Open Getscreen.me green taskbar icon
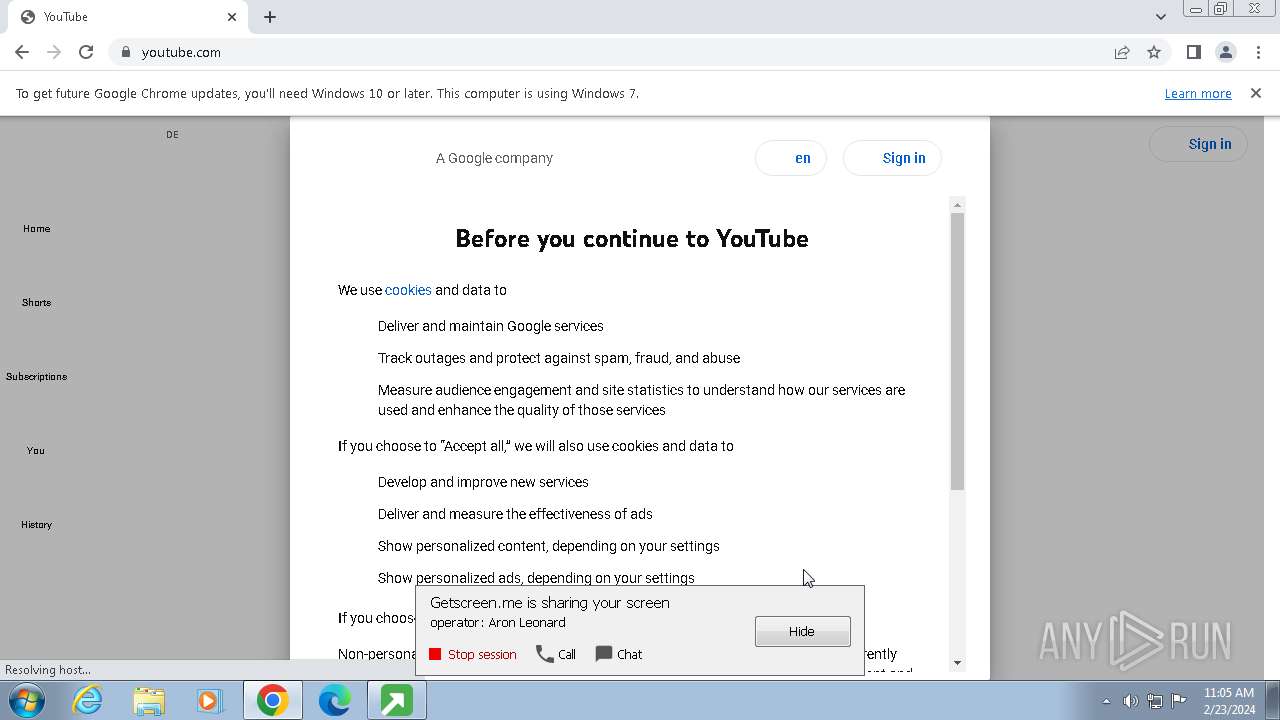This screenshot has width=1280, height=720. [396, 700]
